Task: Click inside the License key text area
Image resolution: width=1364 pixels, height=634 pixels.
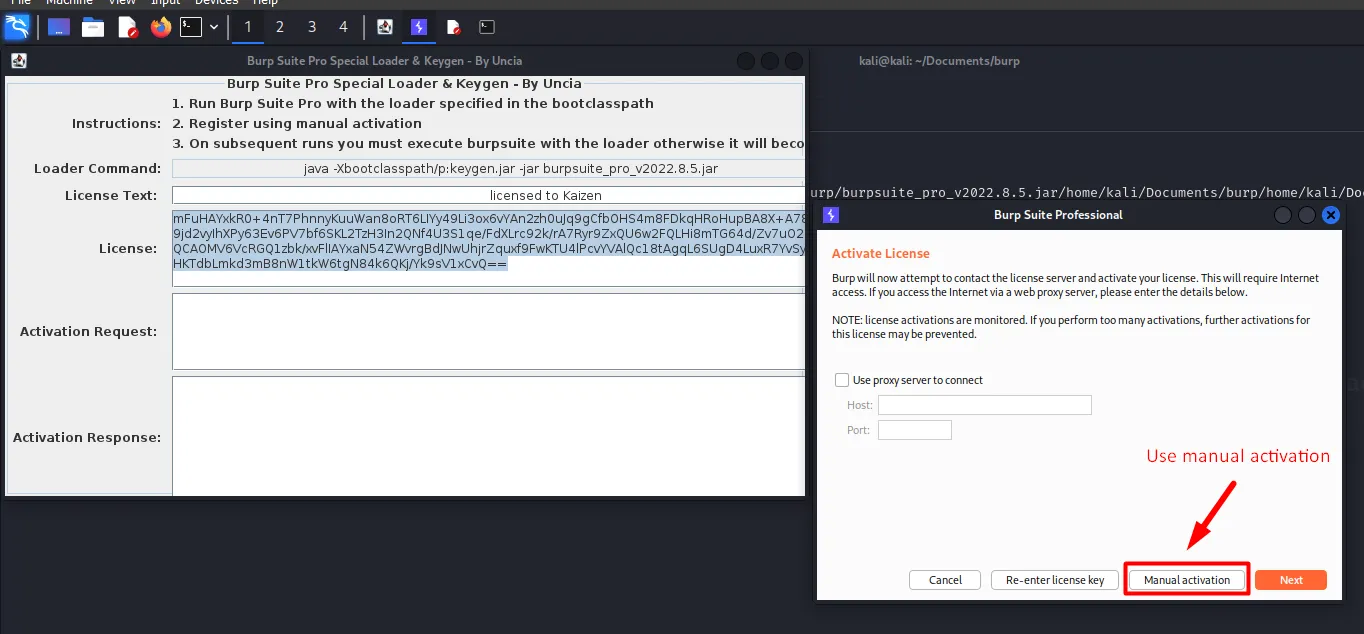Action: click(488, 248)
